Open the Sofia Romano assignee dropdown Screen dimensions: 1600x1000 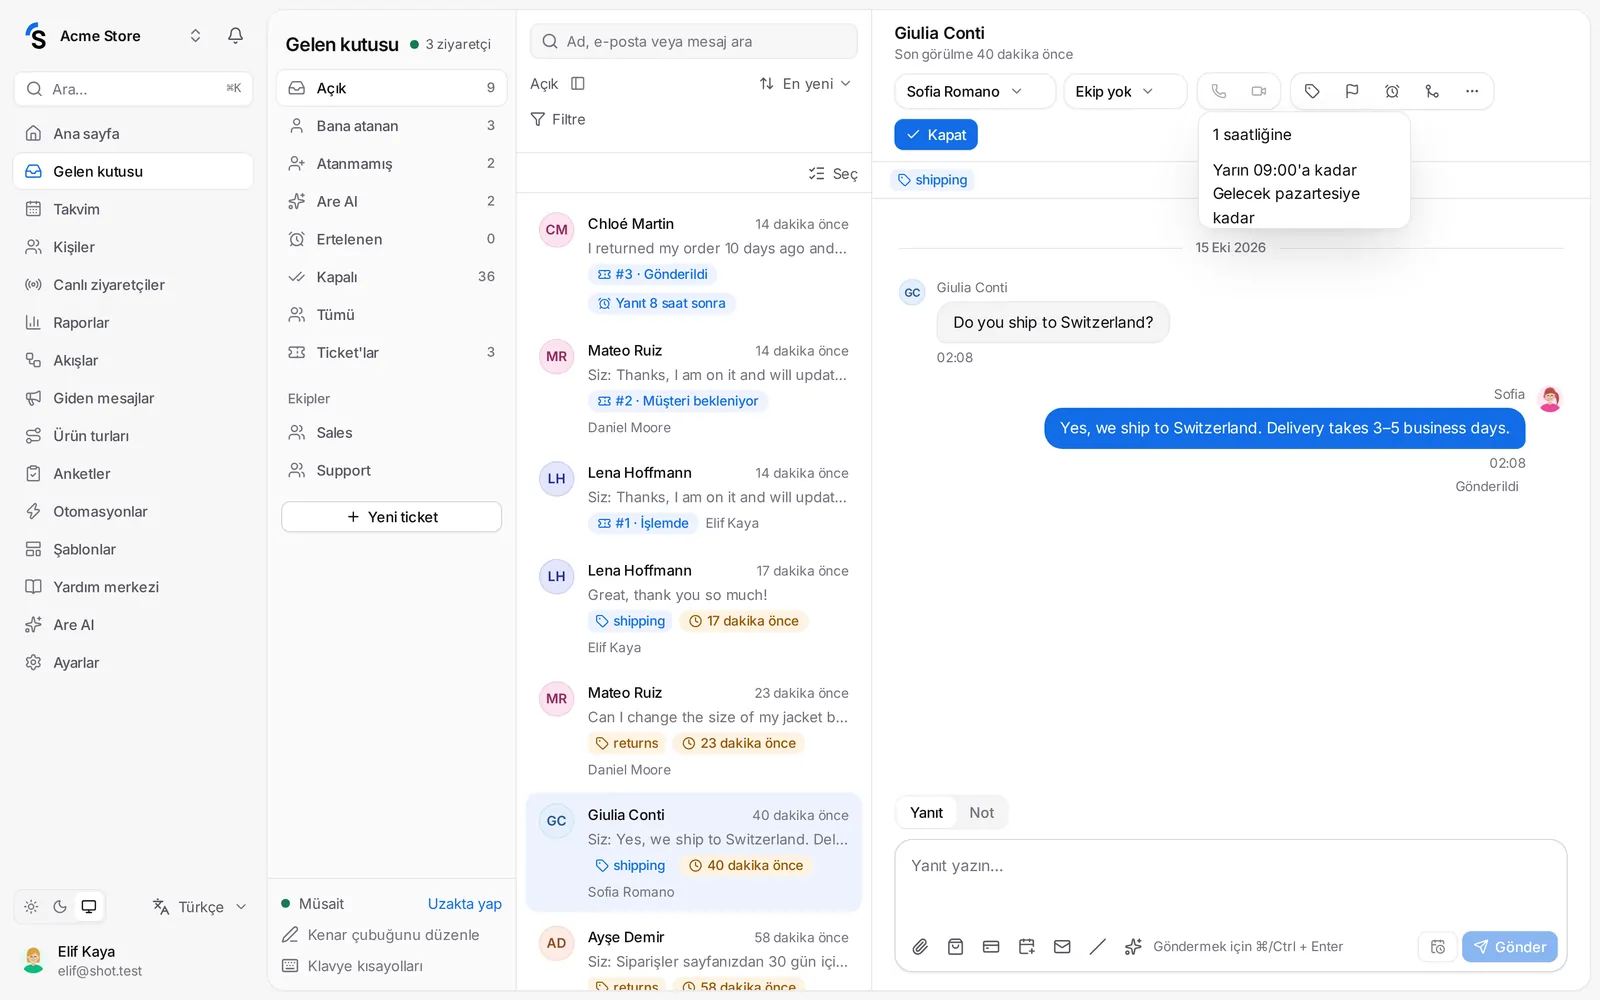975,91
